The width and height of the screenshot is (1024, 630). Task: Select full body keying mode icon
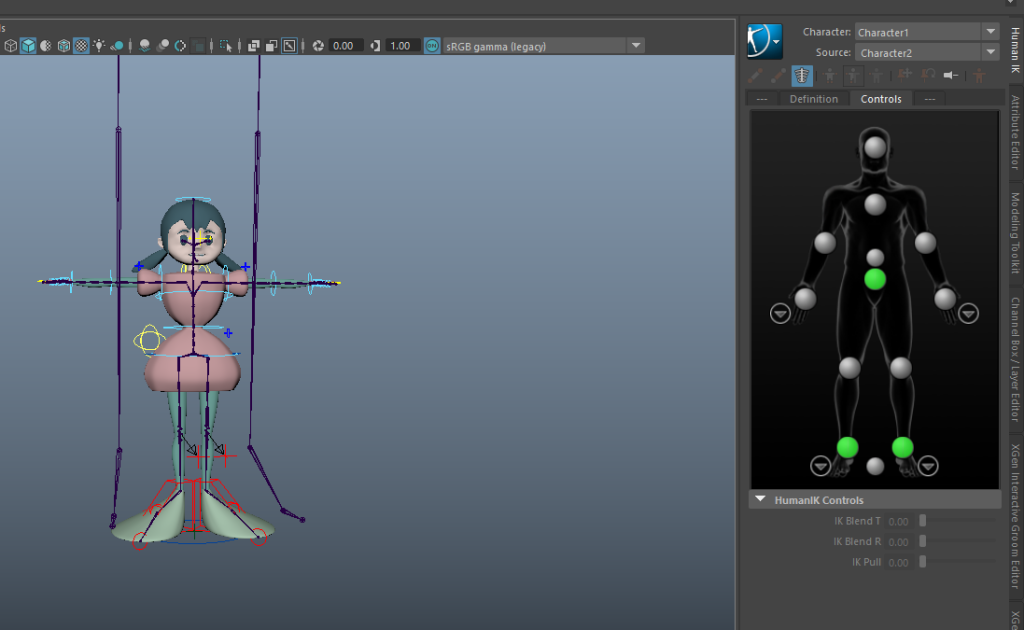pos(829,76)
